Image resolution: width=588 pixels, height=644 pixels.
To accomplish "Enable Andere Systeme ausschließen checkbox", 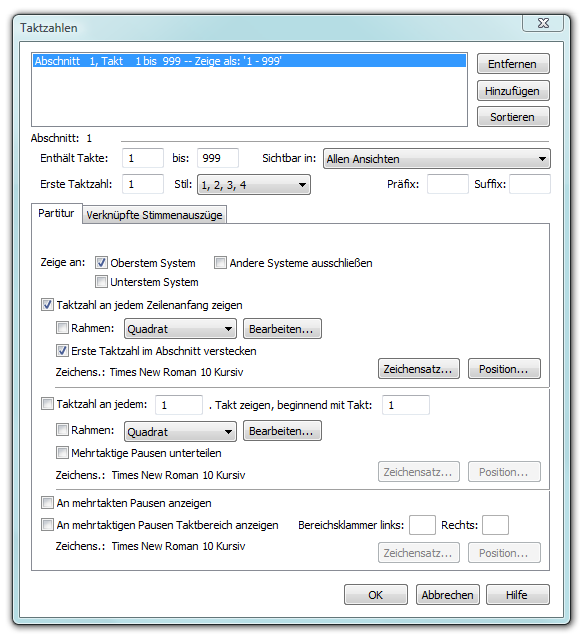I will pos(220,263).
